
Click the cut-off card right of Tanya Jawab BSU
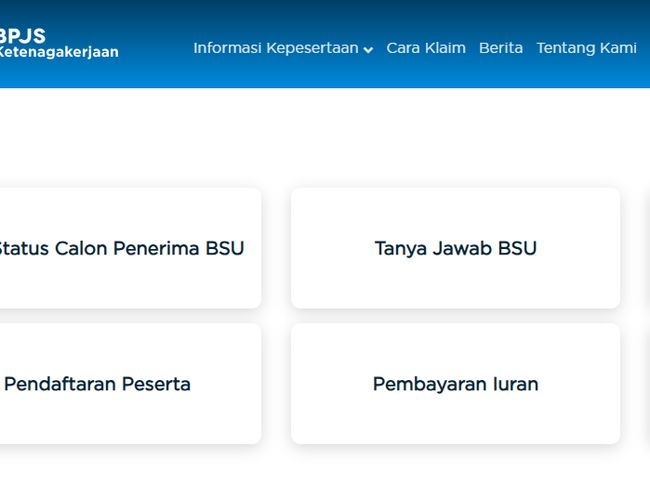(x=647, y=248)
